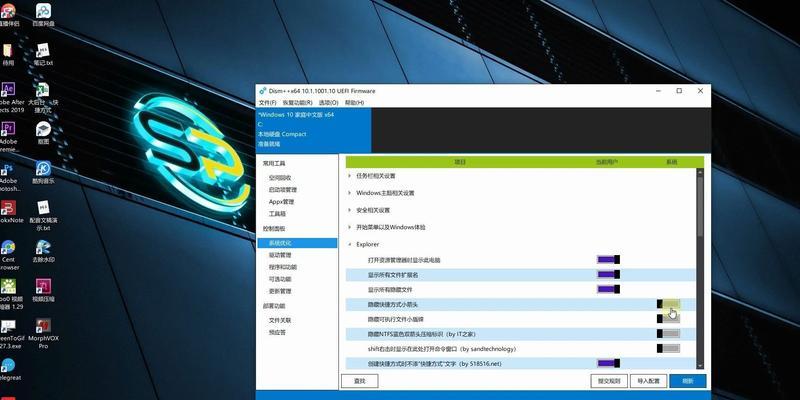The height and width of the screenshot is (400, 800).
Task: Enable hide NTFS blue double-arrow compression switch
Action: [x=668, y=334]
